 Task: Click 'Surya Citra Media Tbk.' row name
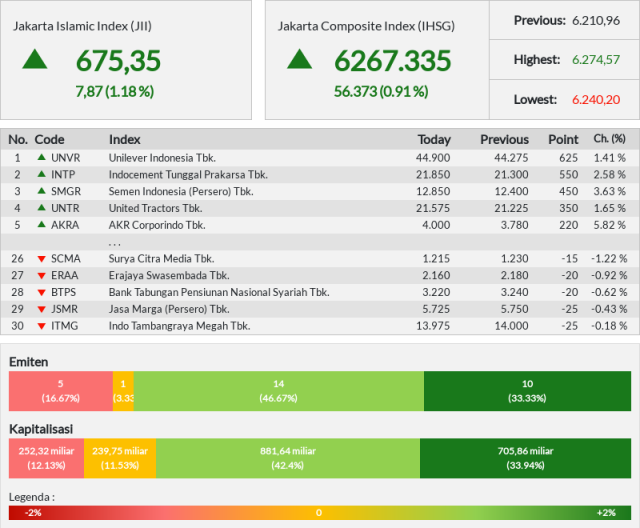click(x=162, y=259)
